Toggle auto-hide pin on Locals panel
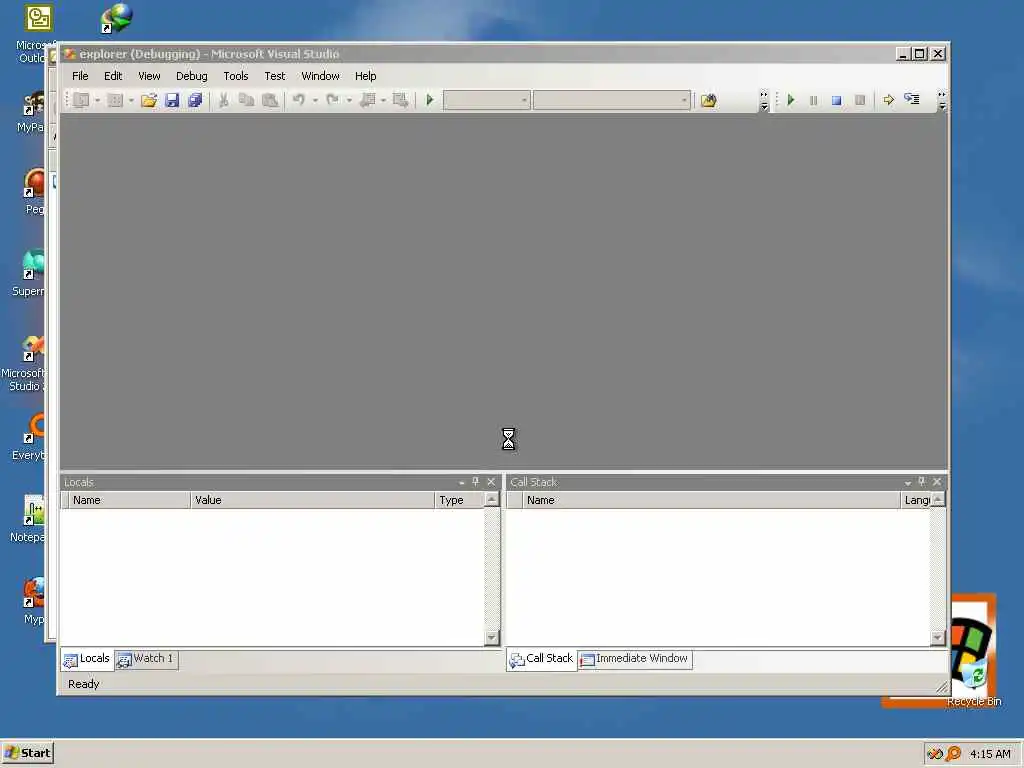Viewport: 1024px width, 768px height. click(x=475, y=481)
